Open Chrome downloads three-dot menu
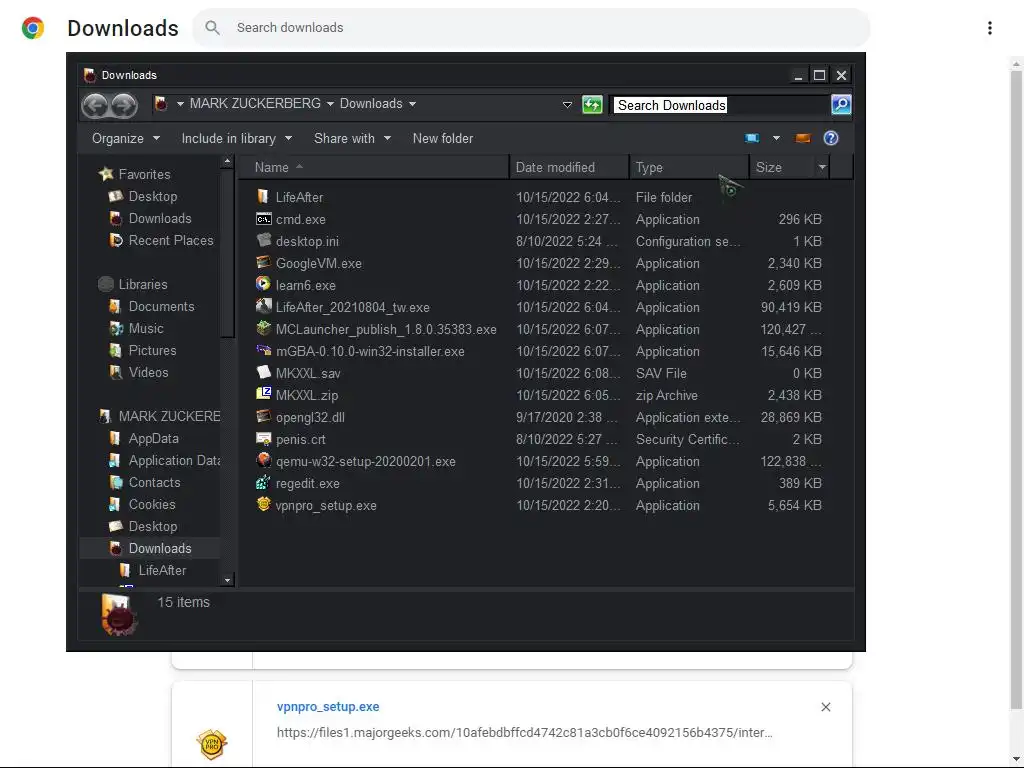Screen dimensions: 1024x768 coord(989,28)
